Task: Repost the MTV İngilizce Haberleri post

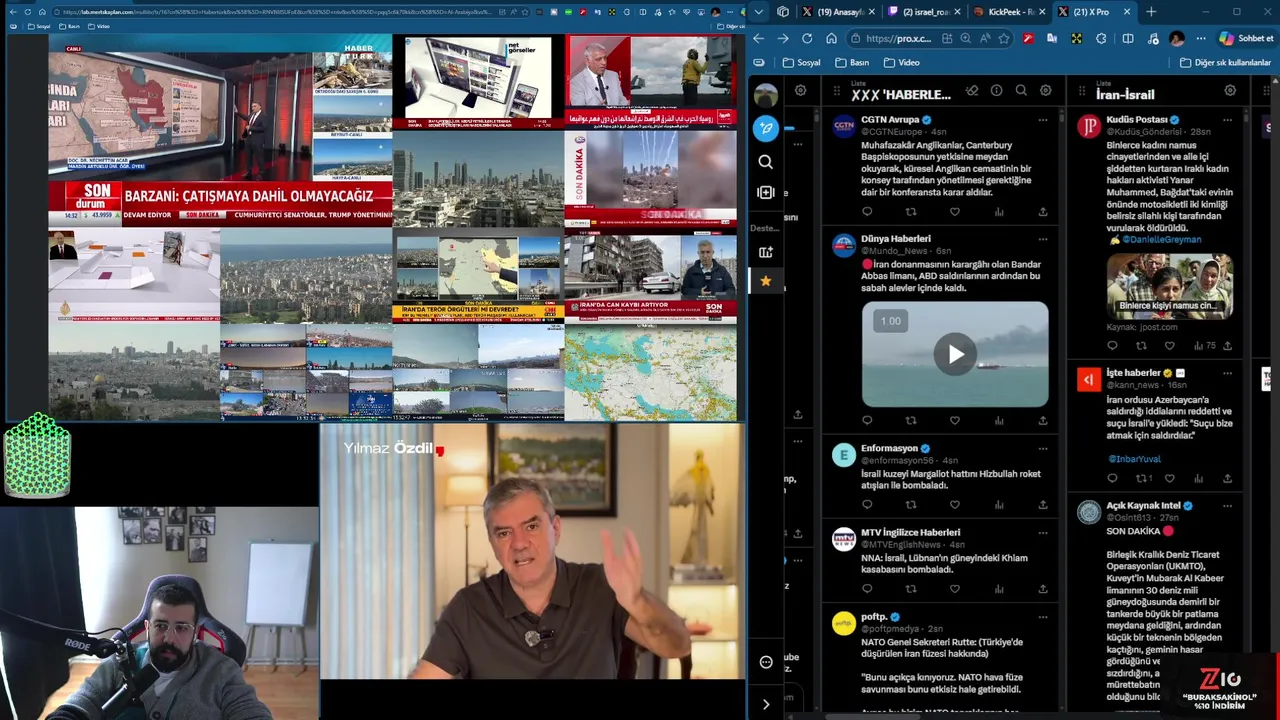Action: [x=910, y=589]
